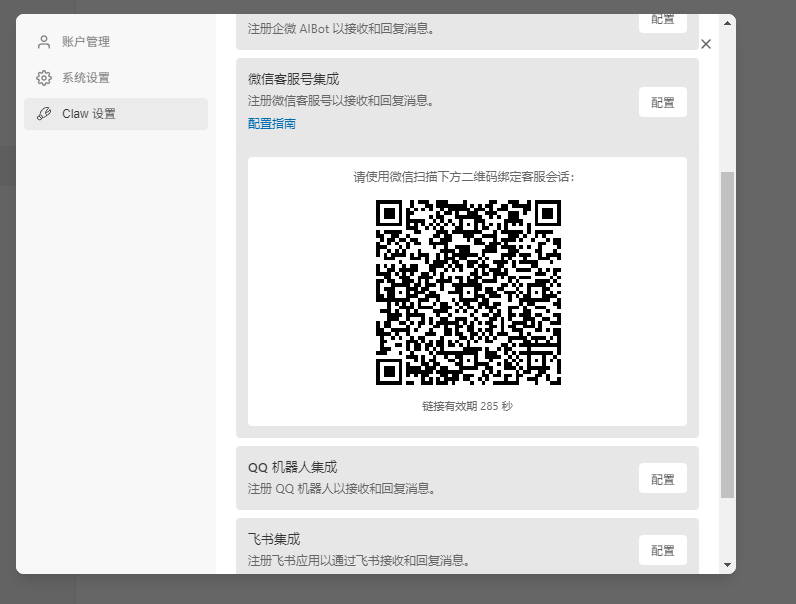Click the 链接有效期 285 秒 text
Image resolution: width=796 pixels, height=604 pixels.
coord(468,407)
